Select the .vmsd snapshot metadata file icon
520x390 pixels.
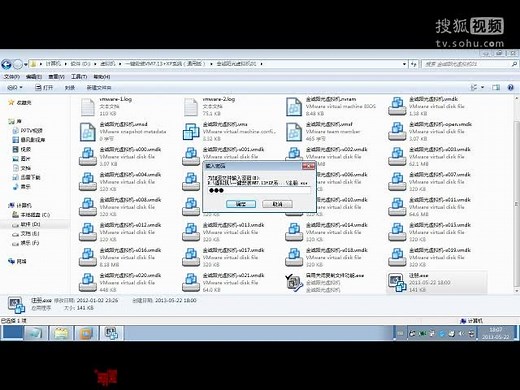88,132
